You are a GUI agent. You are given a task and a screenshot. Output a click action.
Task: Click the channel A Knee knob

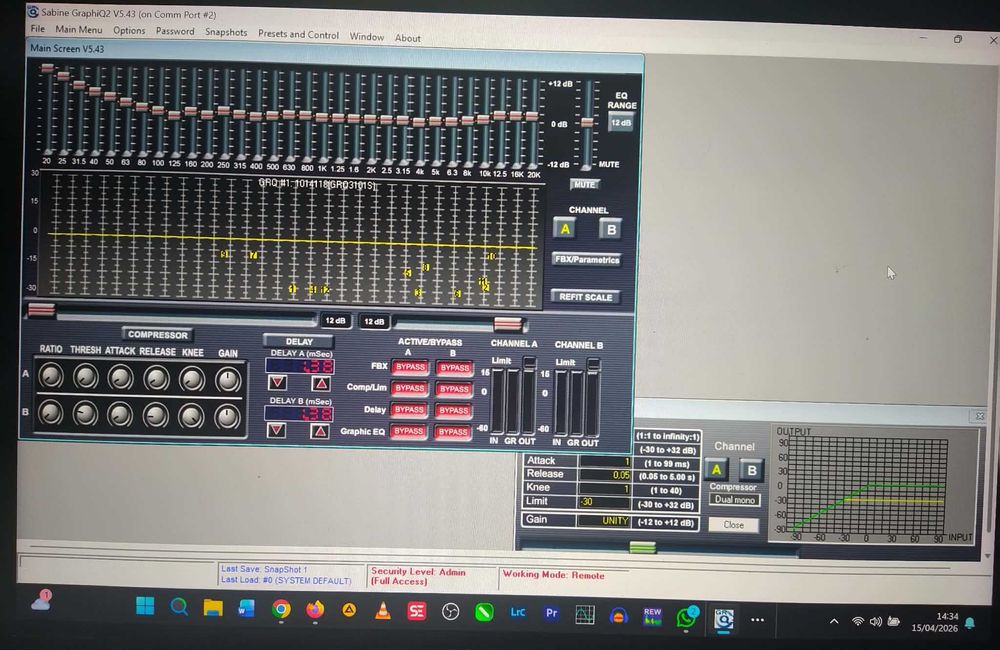192,380
